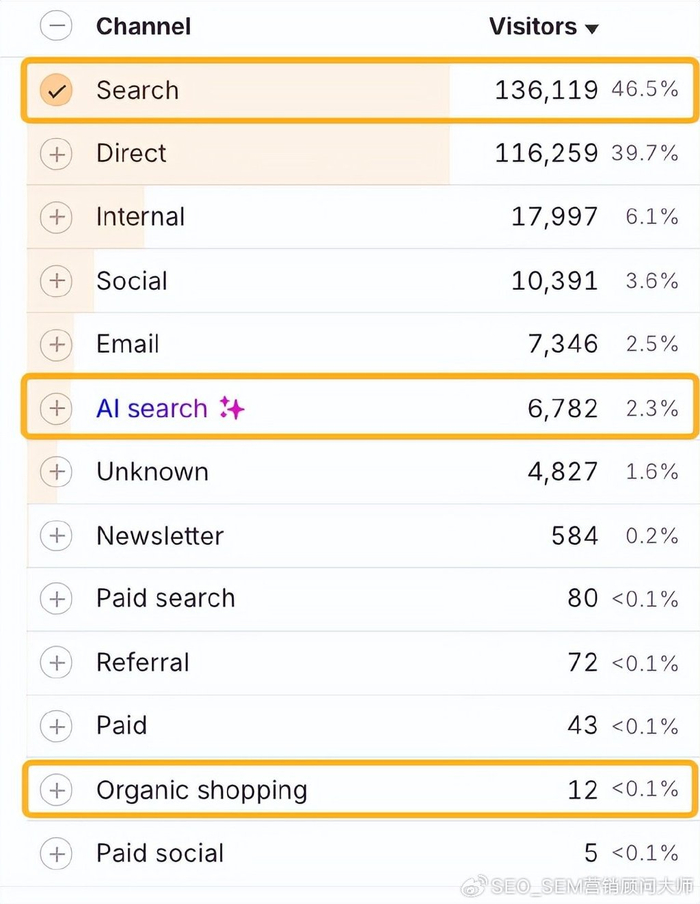Open the Visitors sort dropdown arrow
Viewport: 700px width, 904px height.
click(x=592, y=29)
